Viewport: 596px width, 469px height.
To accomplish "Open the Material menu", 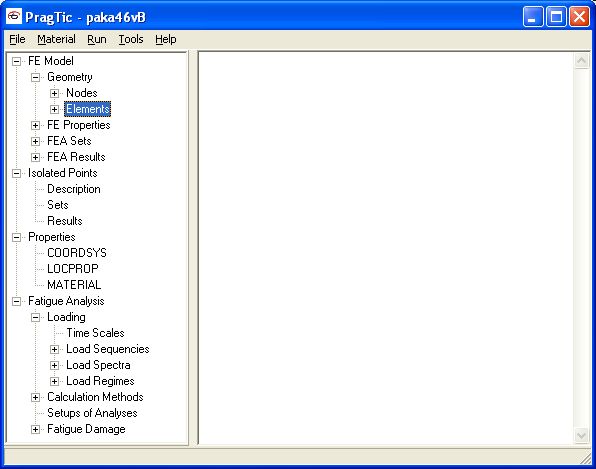I will tap(56, 39).
